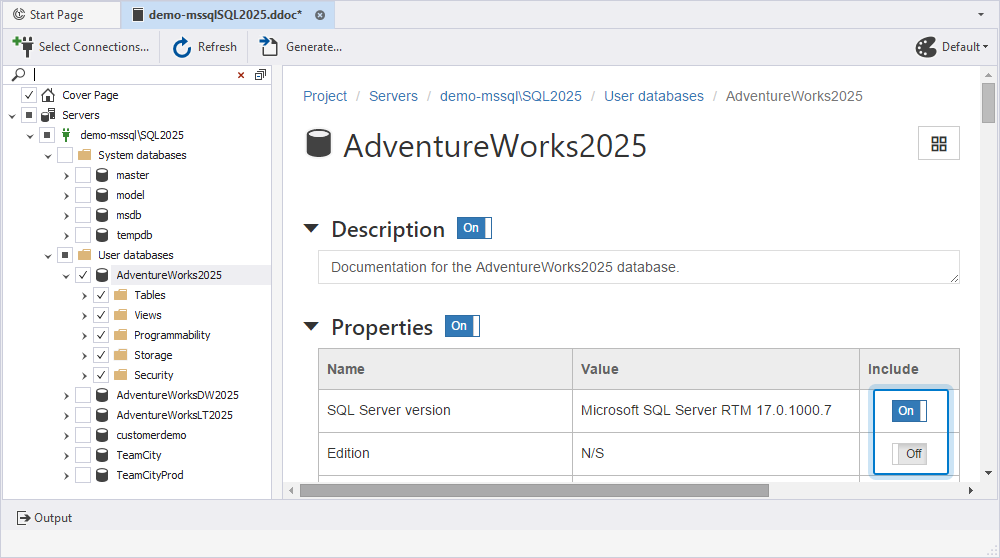Open the User databases breadcrumb link
The image size is (1000, 558).
pyautogui.click(x=654, y=96)
